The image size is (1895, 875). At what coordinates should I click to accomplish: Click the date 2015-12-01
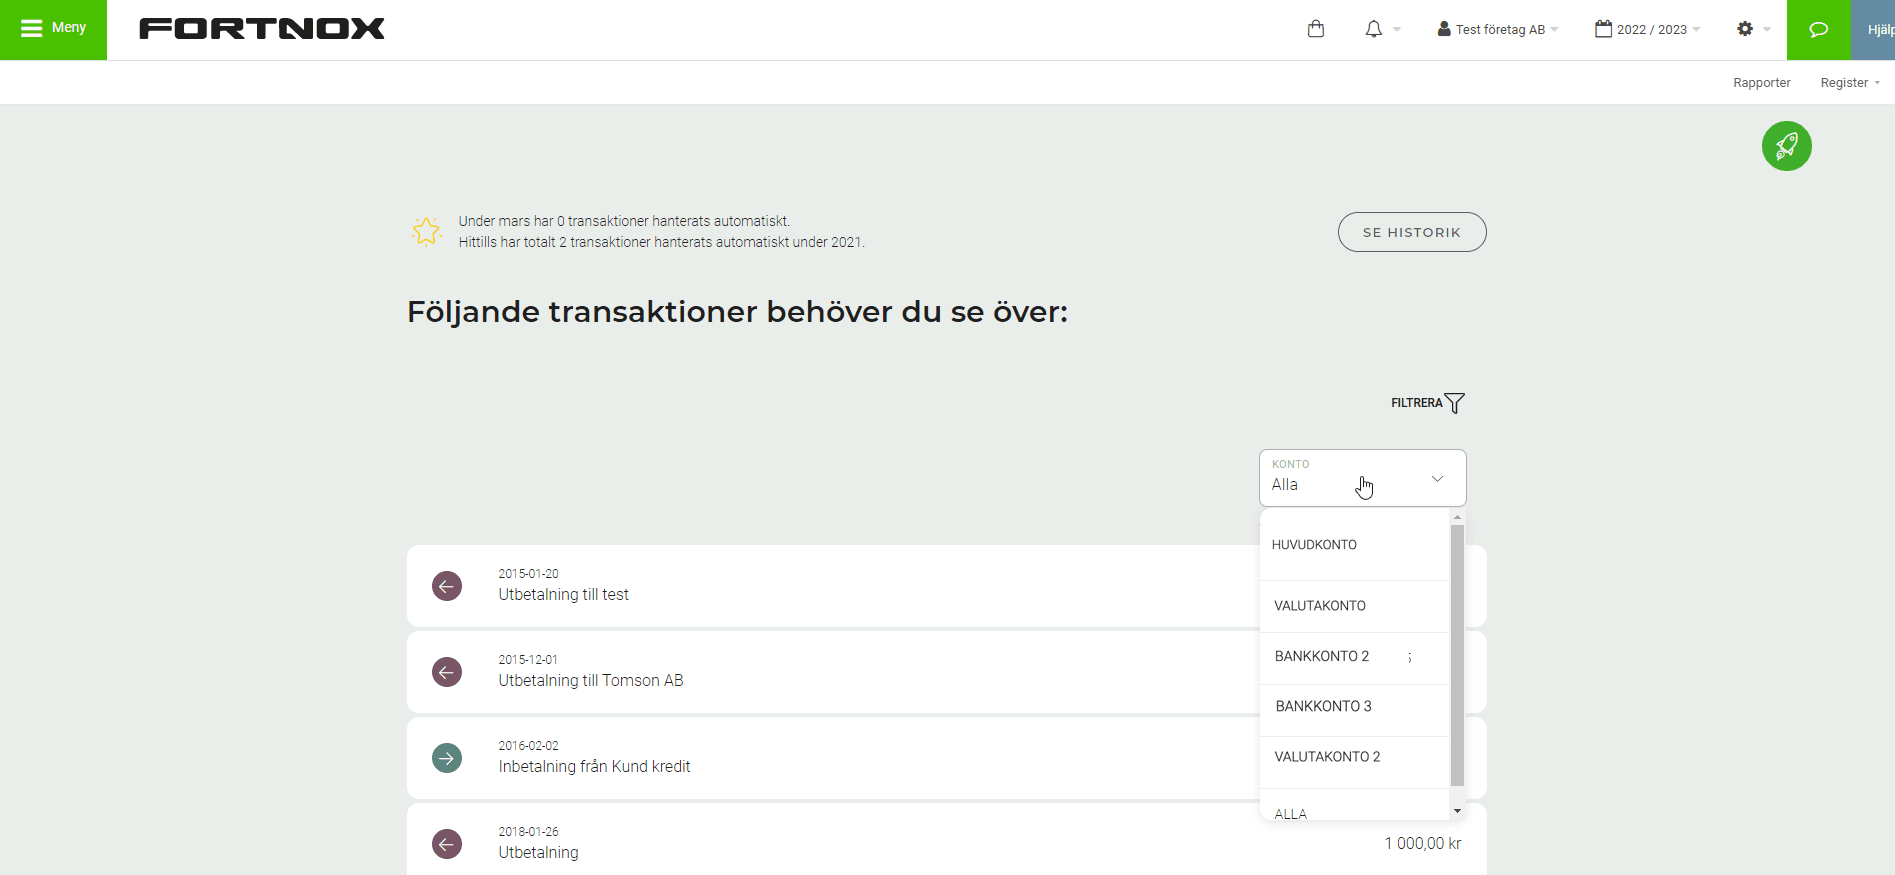point(528,660)
